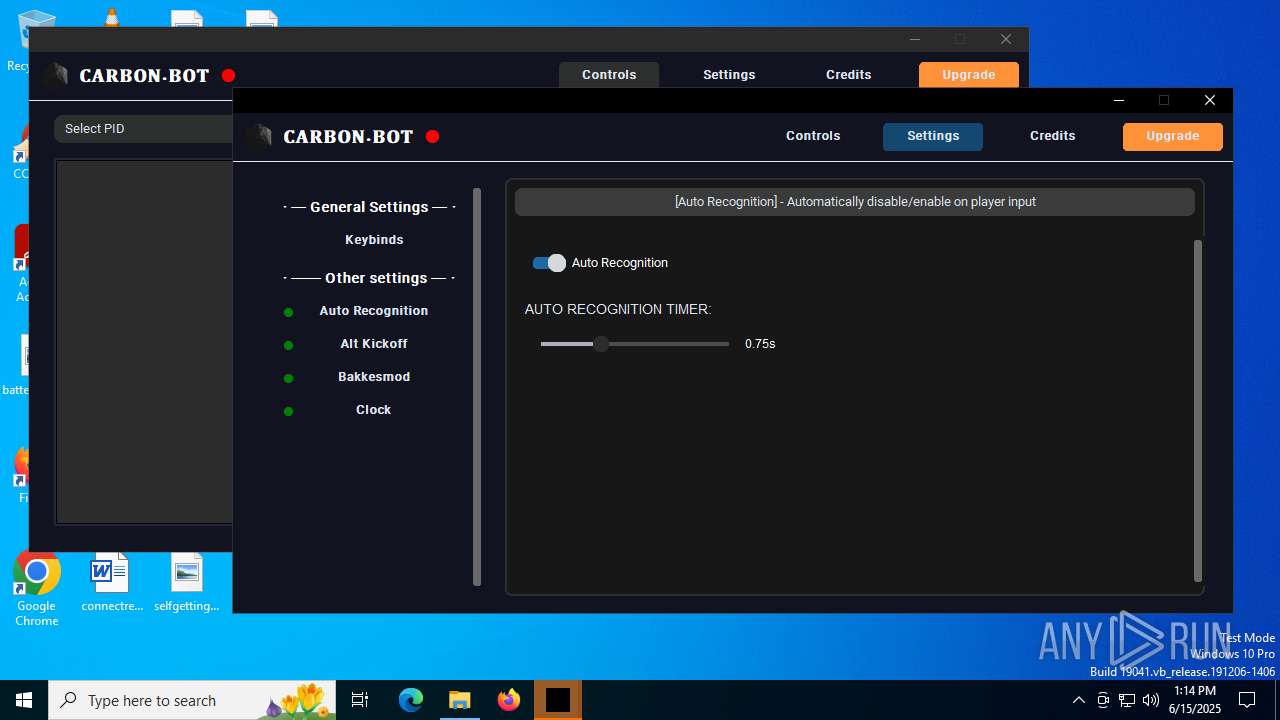
Task: Open Google Chrome desktop shortcut
Action: (x=37, y=590)
